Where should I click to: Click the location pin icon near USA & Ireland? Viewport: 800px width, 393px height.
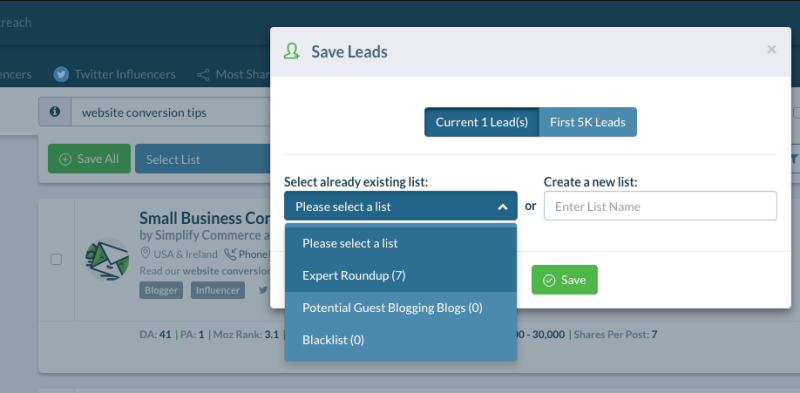pyautogui.click(x=145, y=254)
